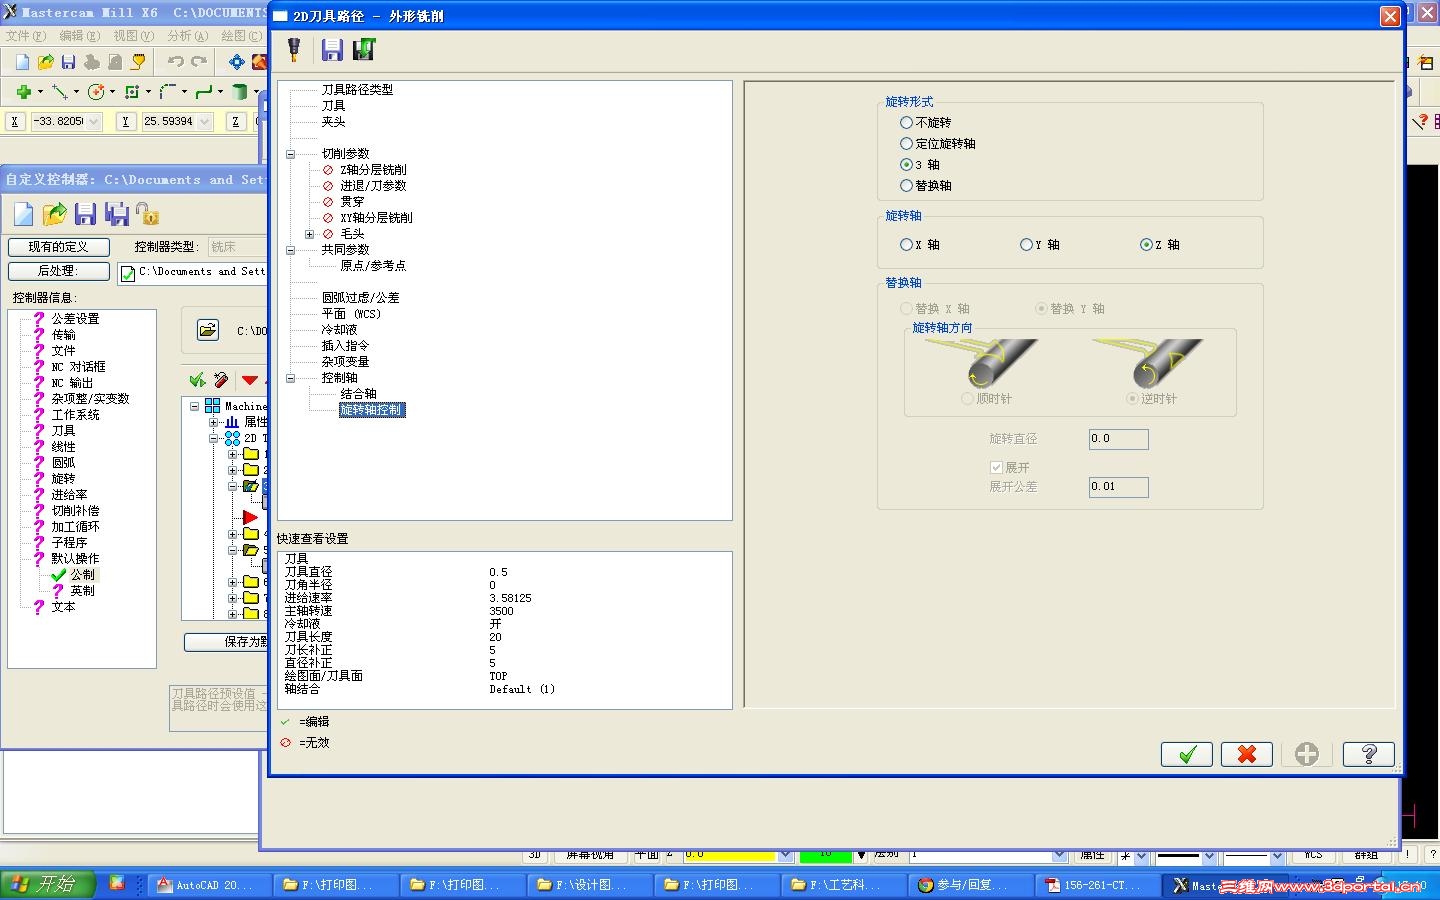Image resolution: width=1440 pixels, height=900 pixels.
Task: Click the 现有的定义 button
Action: click(58, 246)
